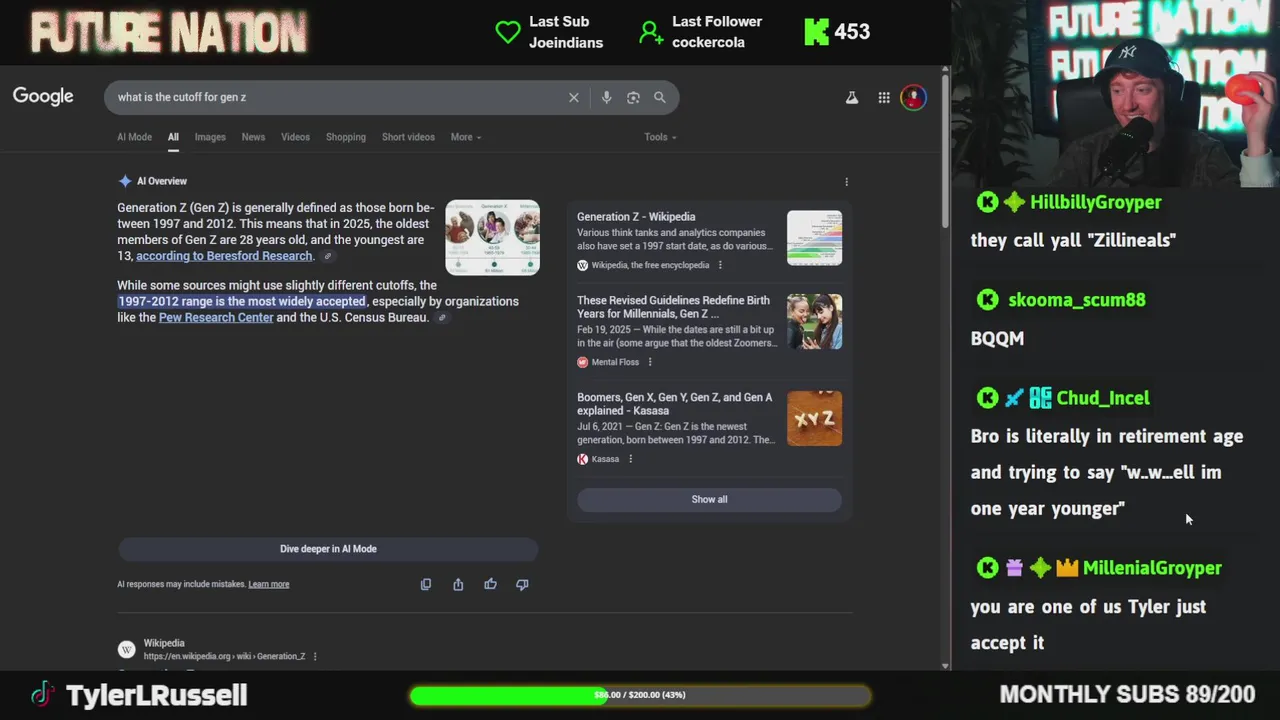Click link icon after U.S. Census Bureau
The width and height of the screenshot is (1280, 720).
click(x=442, y=318)
